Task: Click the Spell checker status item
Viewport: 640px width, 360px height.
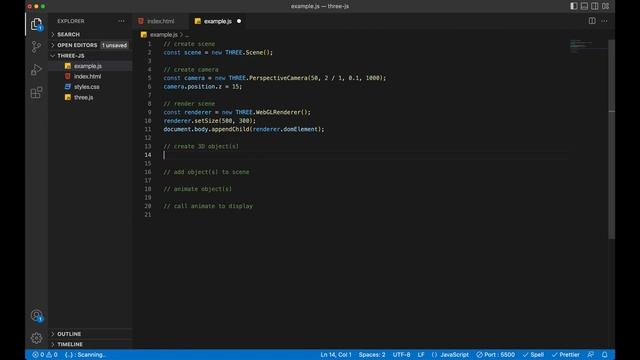Action: (x=533, y=355)
